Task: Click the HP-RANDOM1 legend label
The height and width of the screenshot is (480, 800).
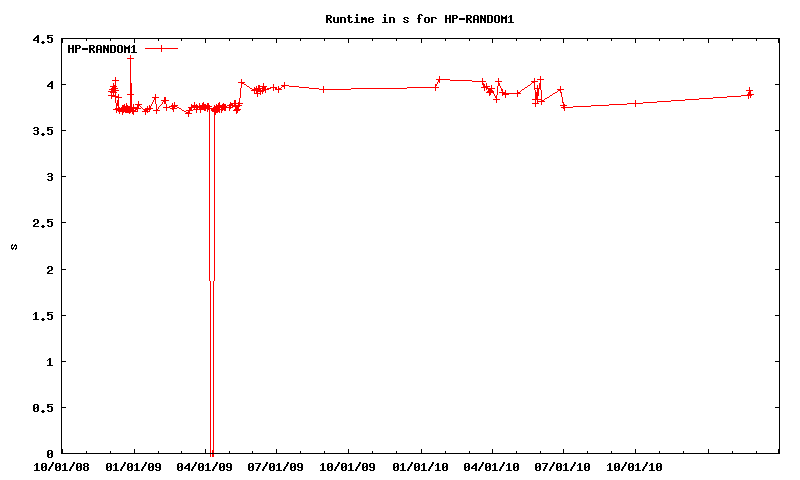Action: [101, 49]
